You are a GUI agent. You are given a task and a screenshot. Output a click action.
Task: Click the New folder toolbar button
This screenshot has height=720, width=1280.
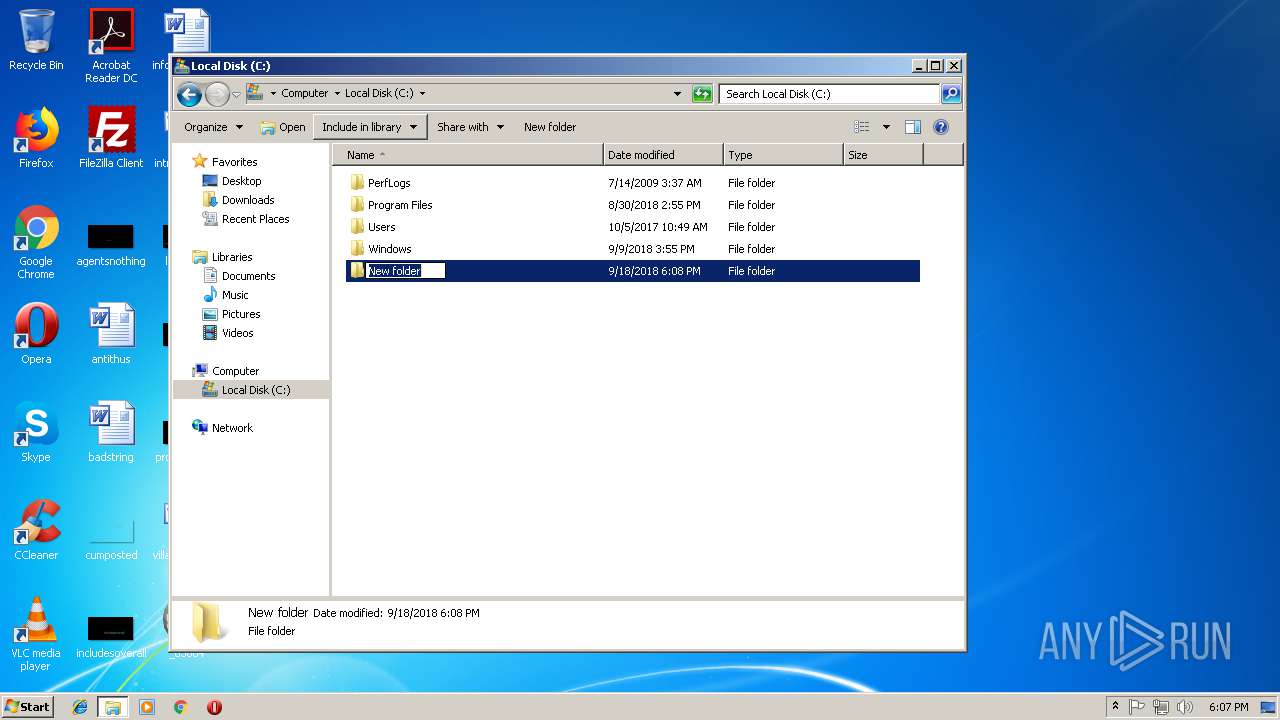(x=550, y=127)
